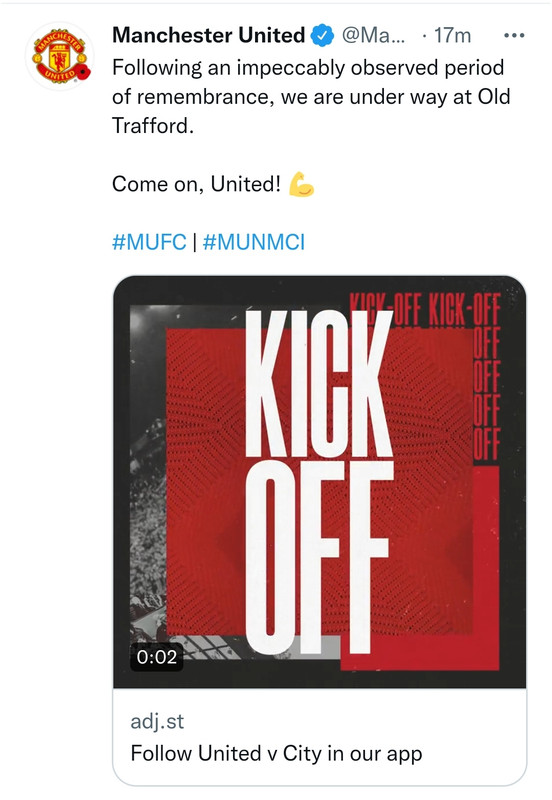552x800 pixels.
Task: Click 'Follow United v City in our app'
Action: (277, 754)
